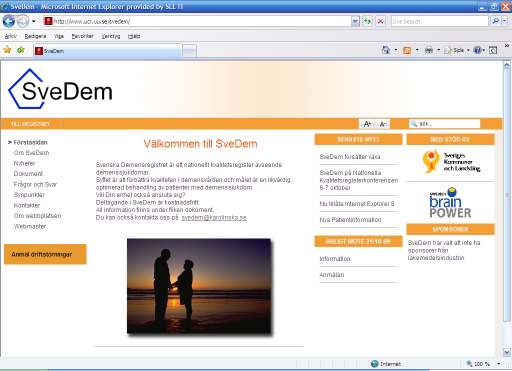Open Information link under Årligt möte
Viewport: 512px width, 371px height.
tap(335, 259)
